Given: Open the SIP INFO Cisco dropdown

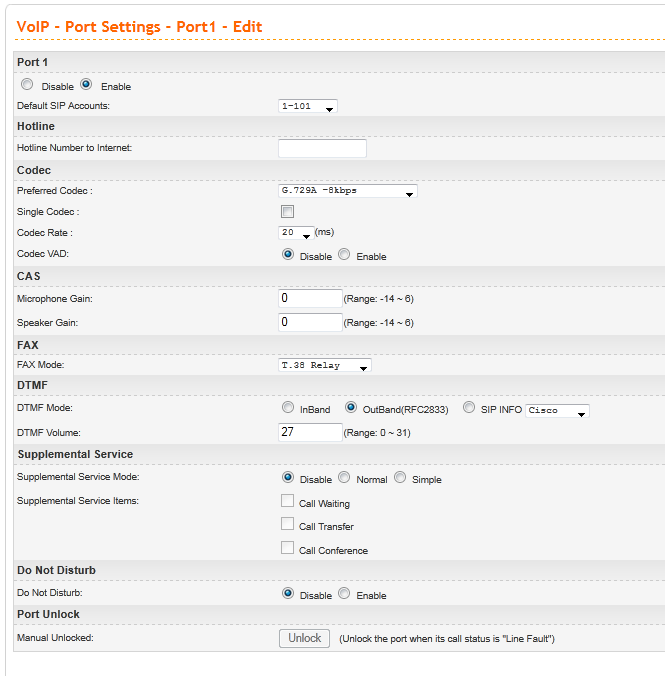Looking at the screenshot, I should (x=558, y=410).
